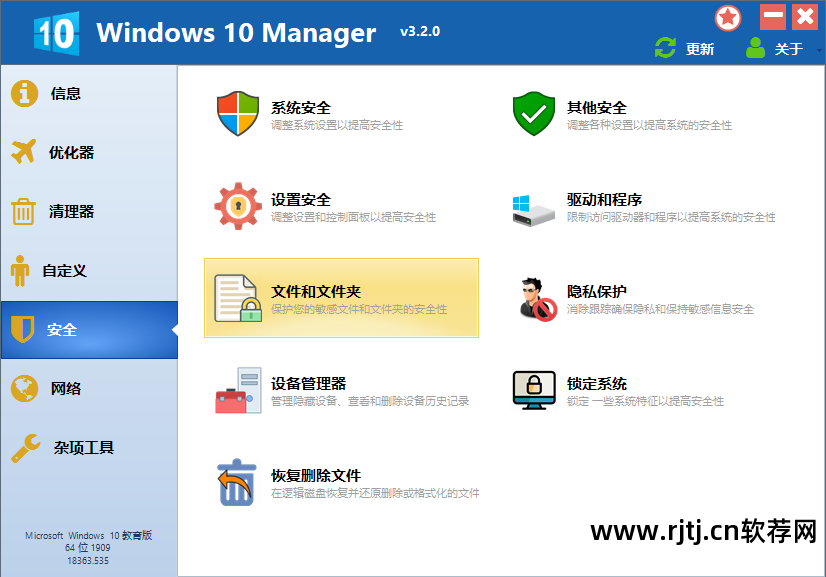Click description 保护您的敏感文件和文件夹的安全性

(x=359, y=309)
